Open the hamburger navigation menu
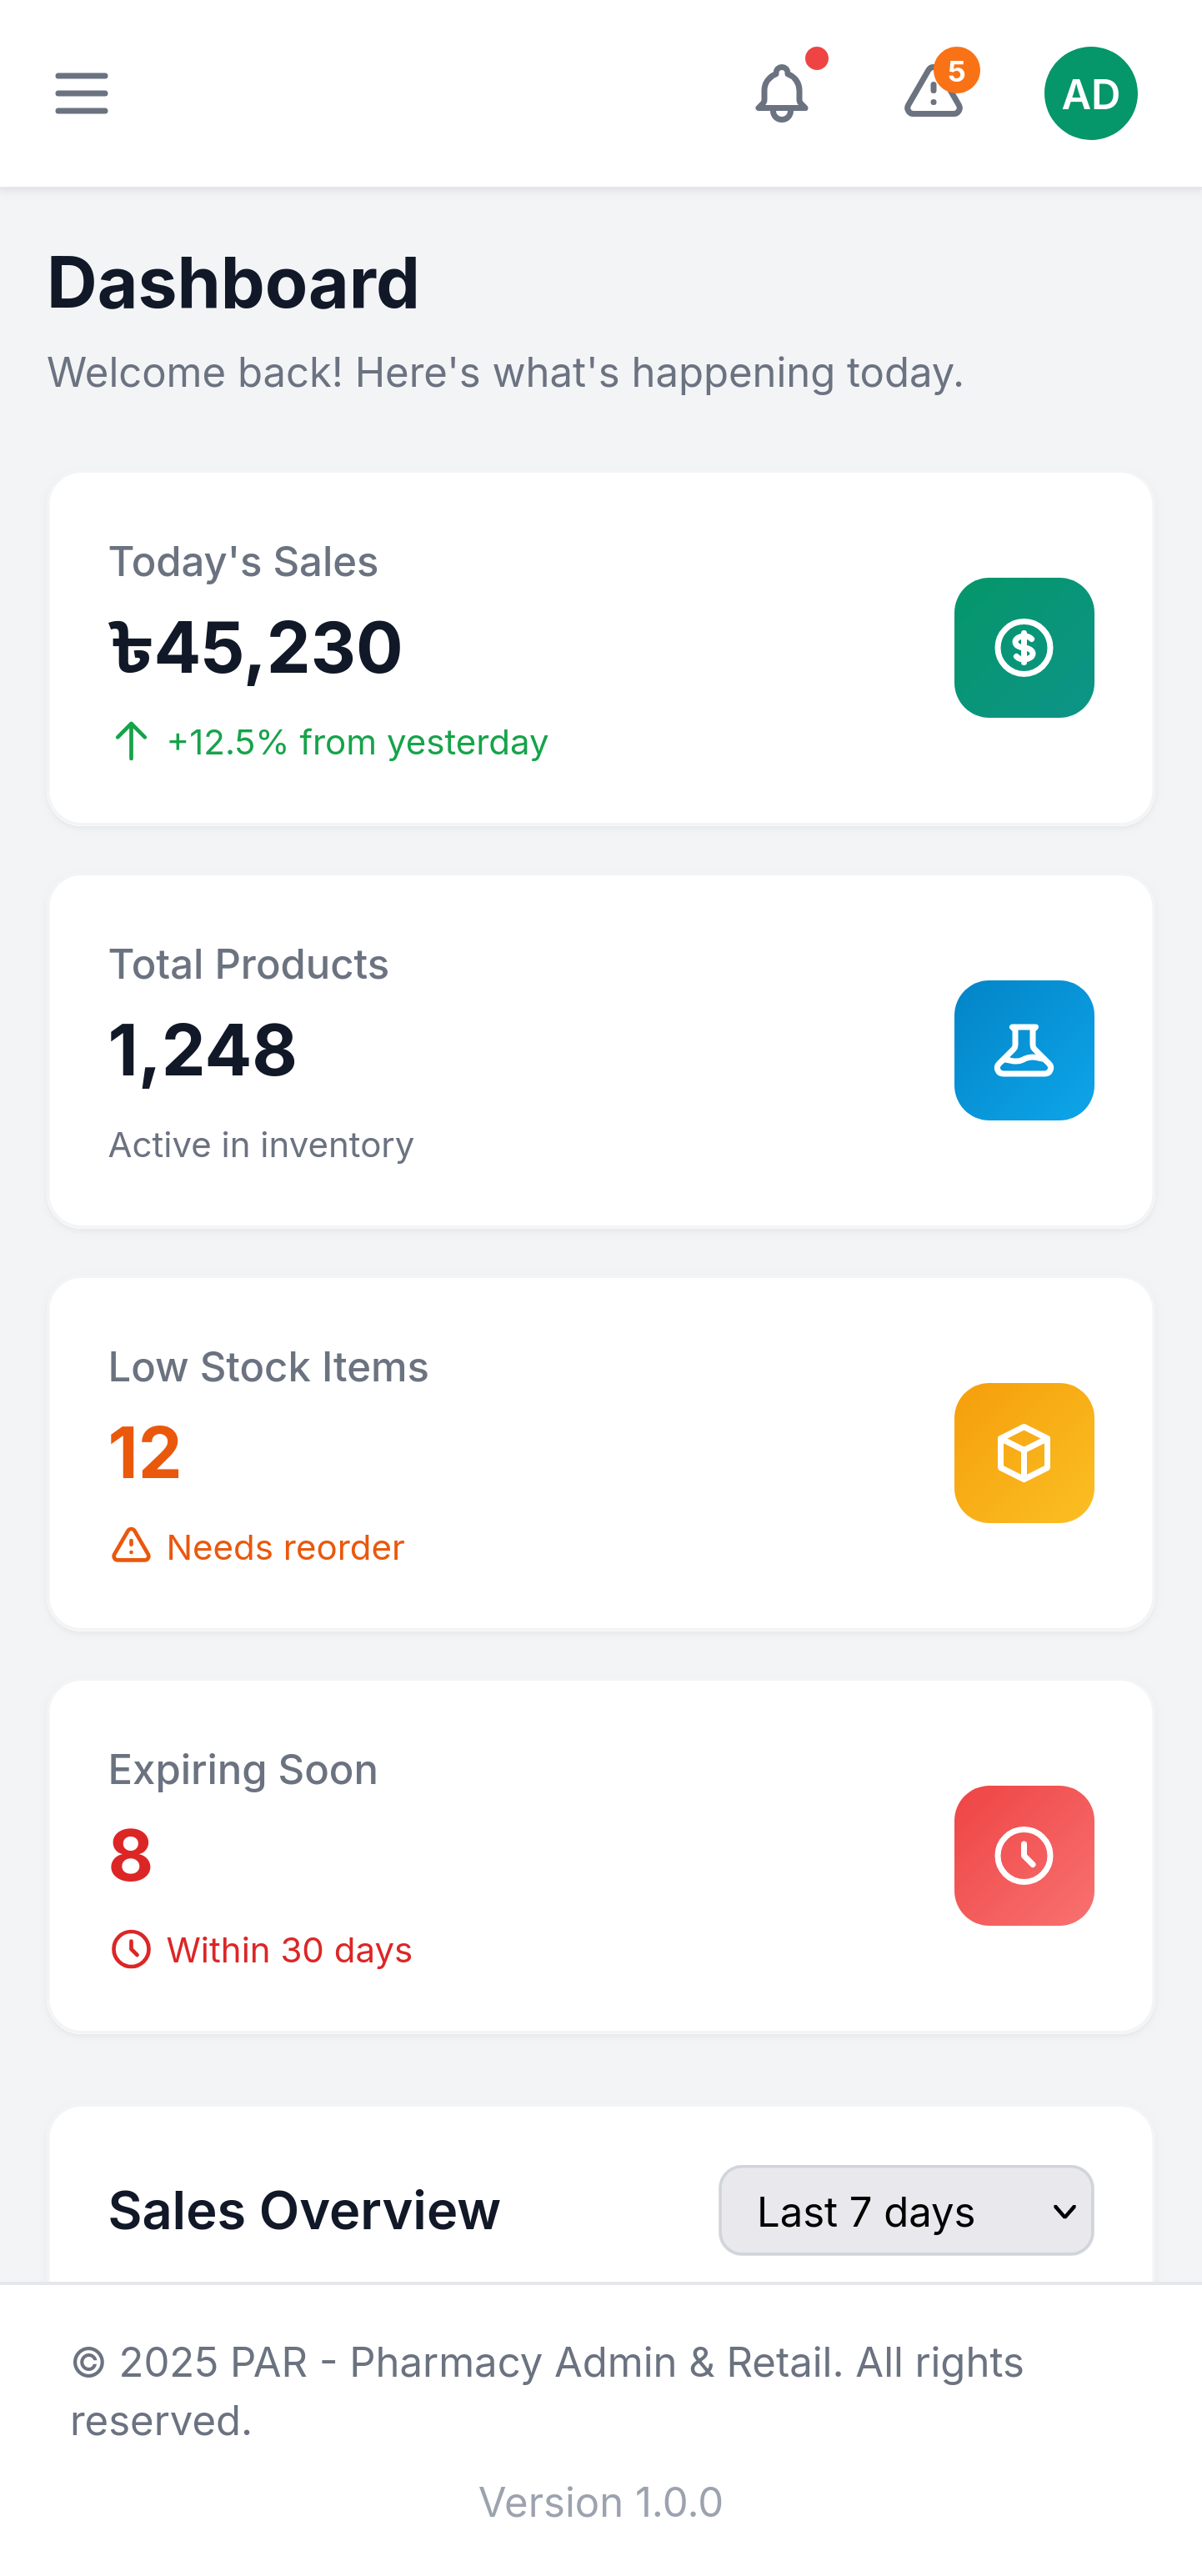The height and width of the screenshot is (2576, 1202). [81, 93]
